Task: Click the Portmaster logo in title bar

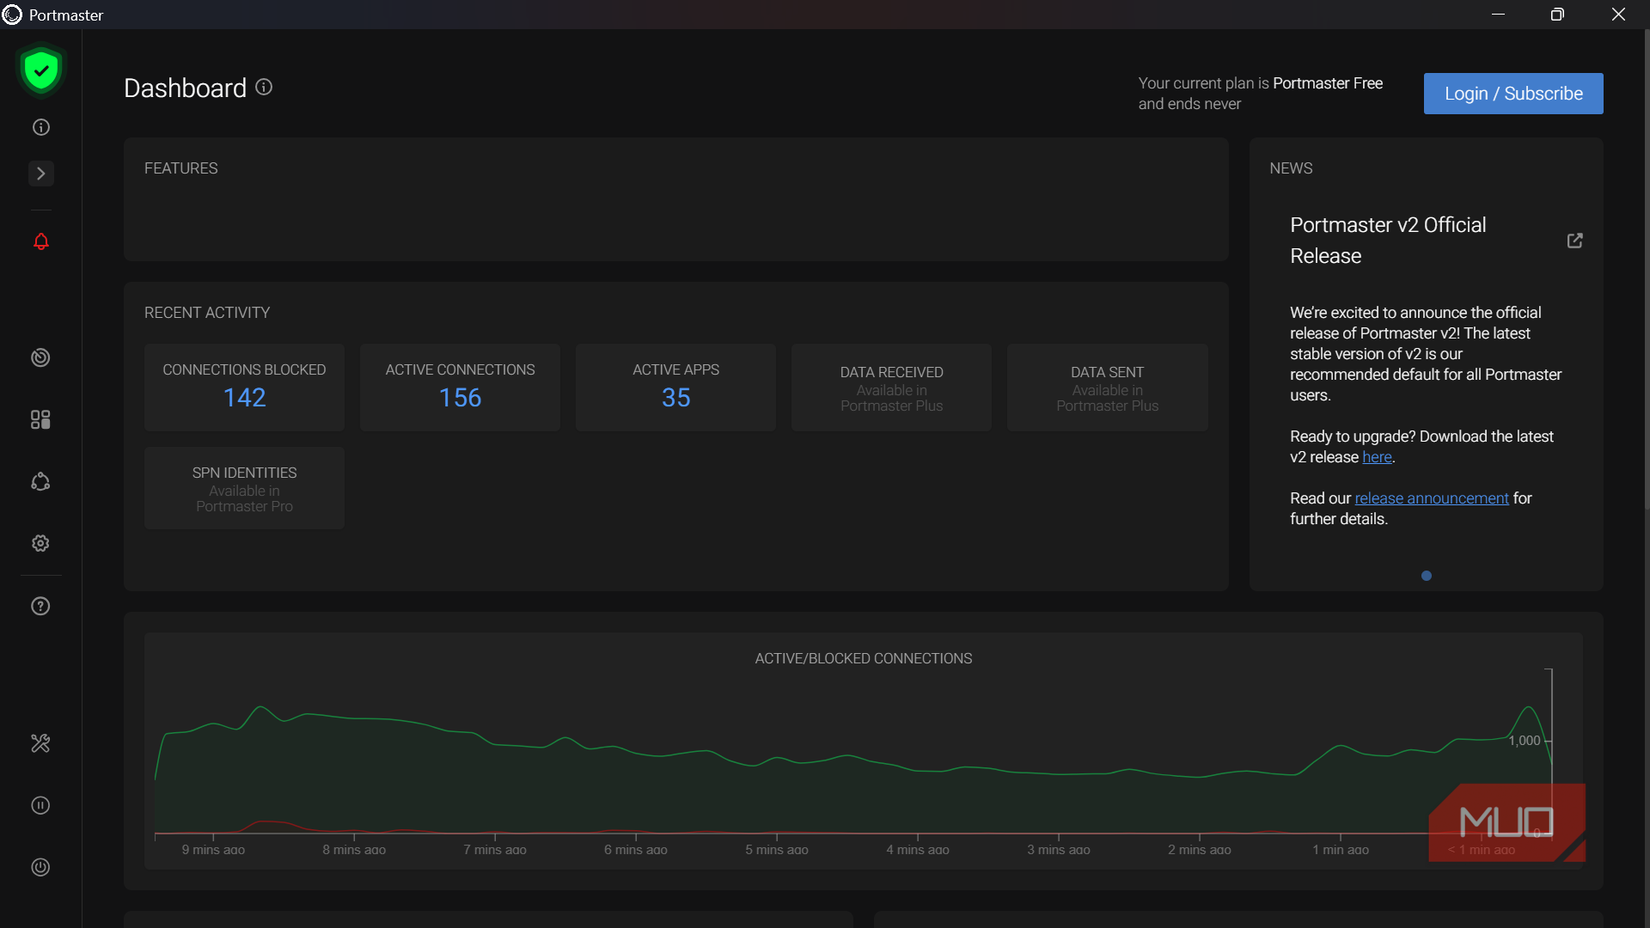Action: 12,15
